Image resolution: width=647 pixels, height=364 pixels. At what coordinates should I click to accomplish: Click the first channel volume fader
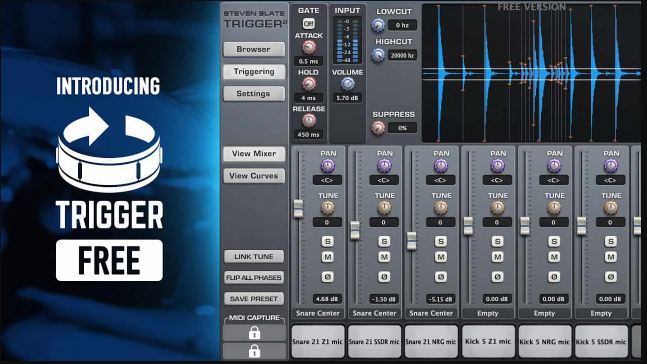(298, 208)
